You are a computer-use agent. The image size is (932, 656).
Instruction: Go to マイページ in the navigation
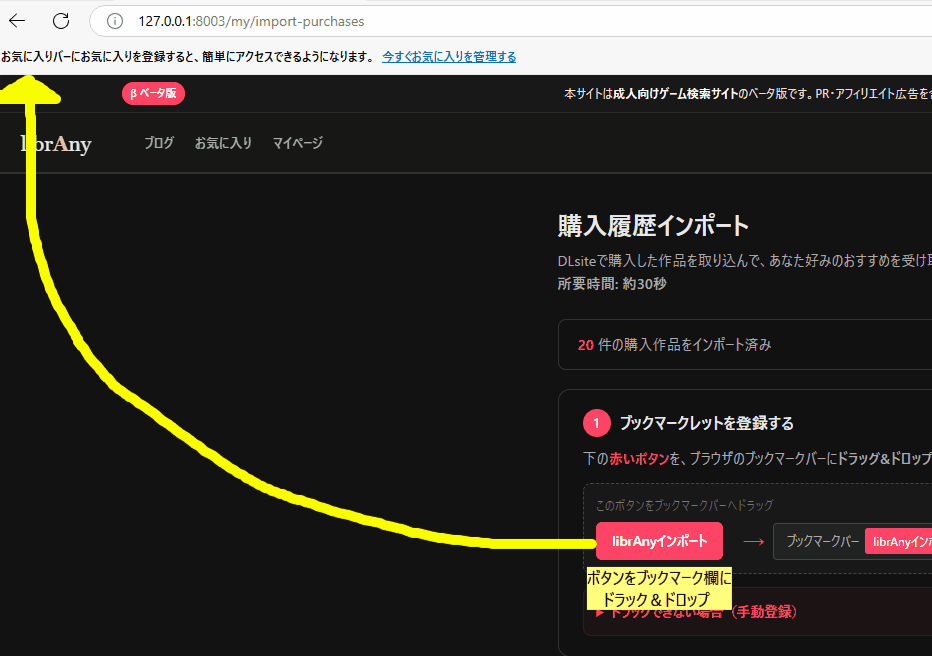point(298,143)
